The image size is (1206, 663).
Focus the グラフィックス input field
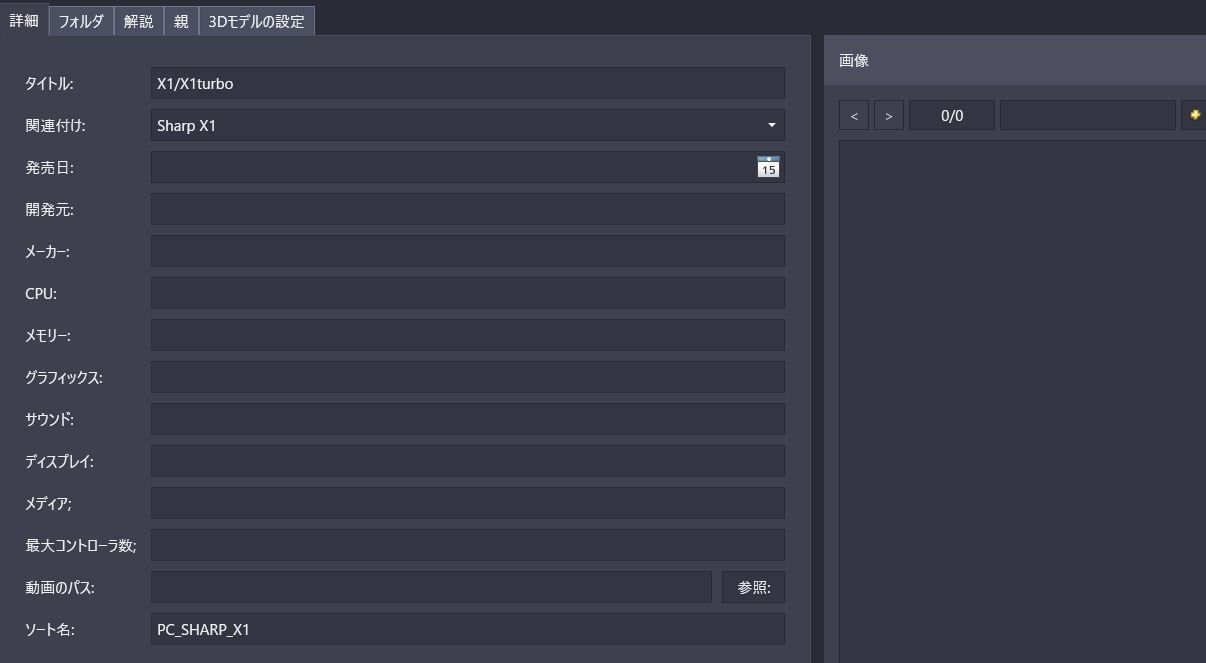[x=468, y=377]
